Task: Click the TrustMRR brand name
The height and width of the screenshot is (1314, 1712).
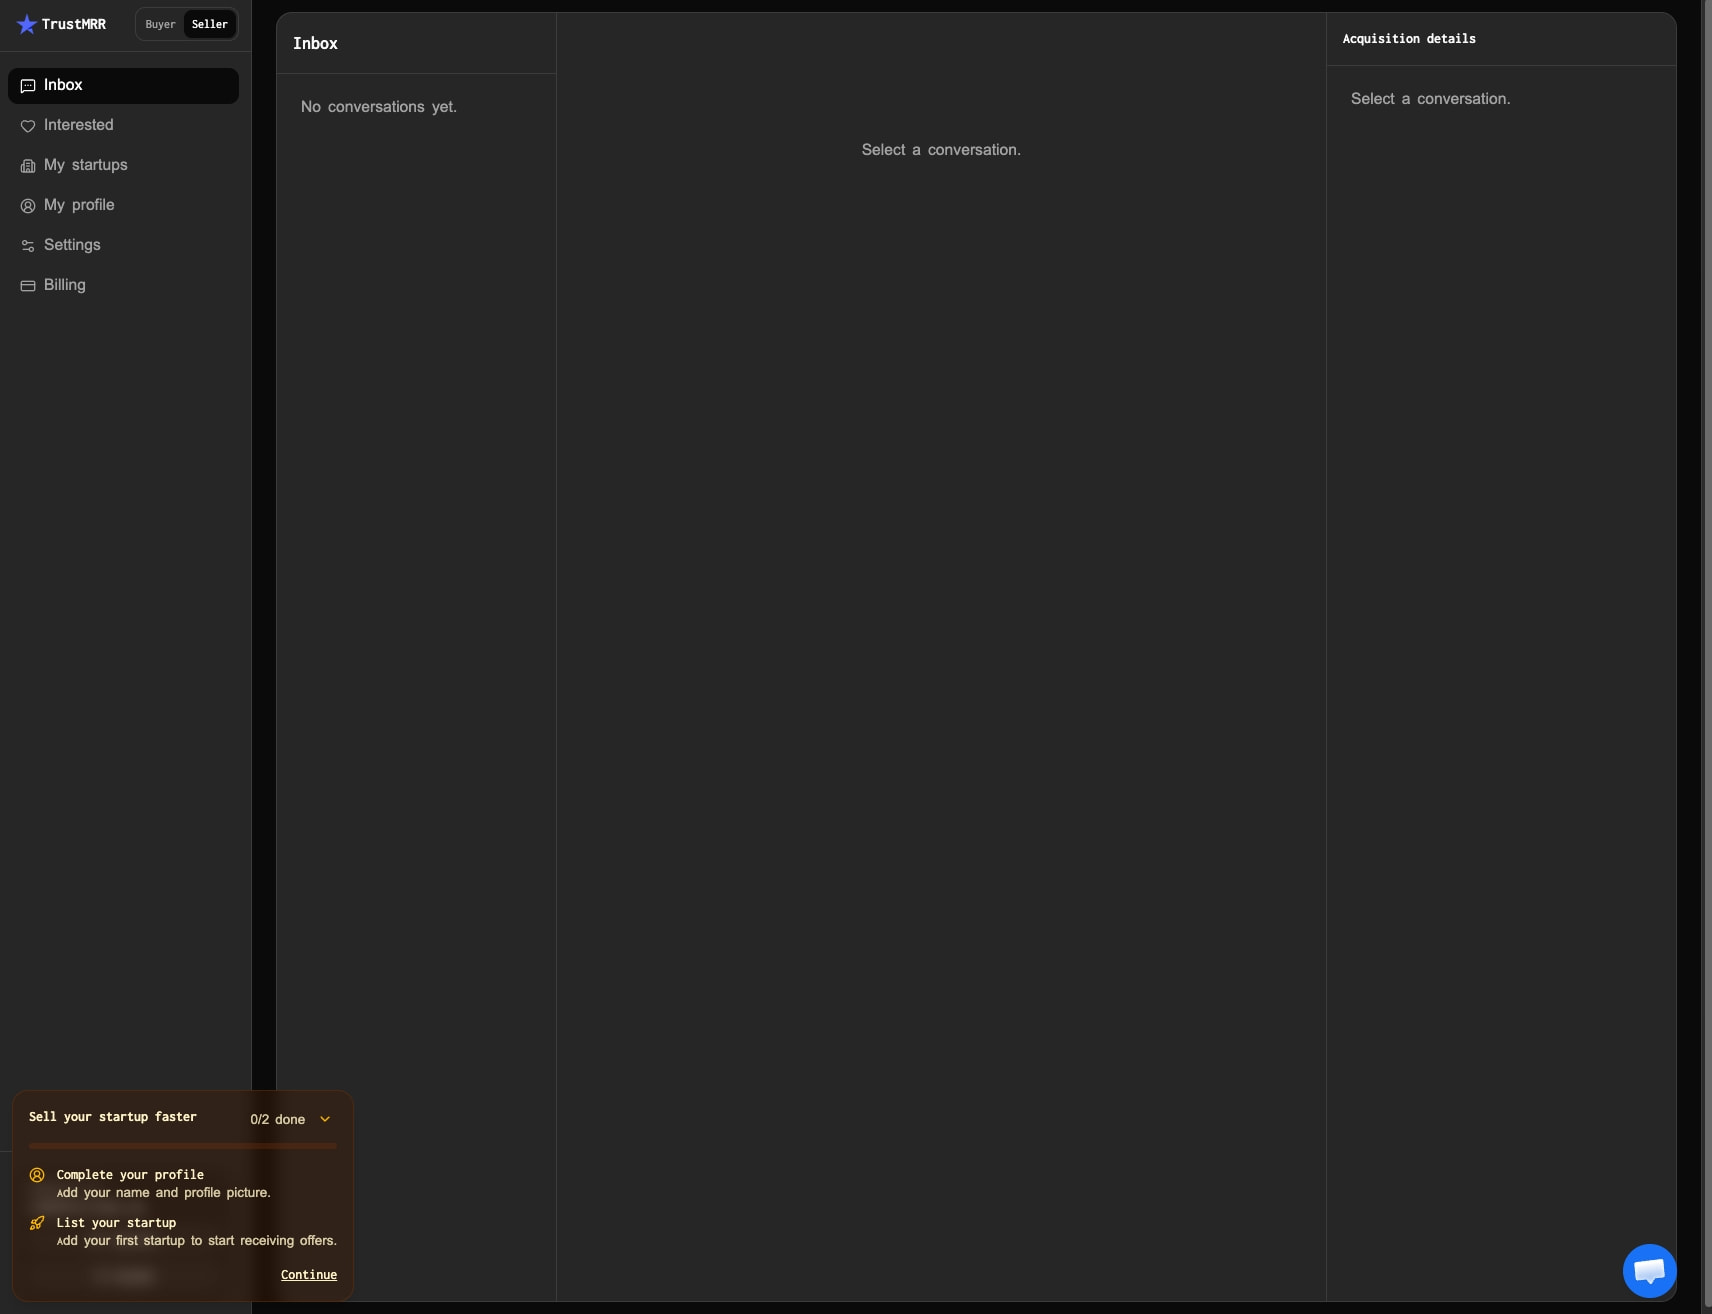Action: click(x=74, y=24)
